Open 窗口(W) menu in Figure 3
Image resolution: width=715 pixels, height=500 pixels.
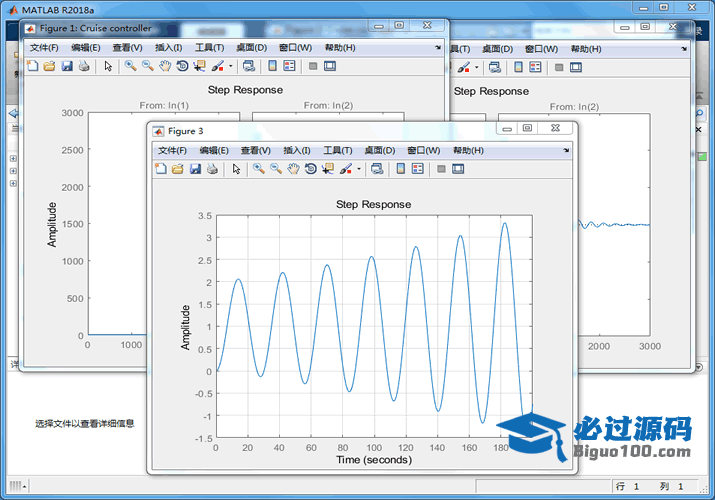(424, 150)
